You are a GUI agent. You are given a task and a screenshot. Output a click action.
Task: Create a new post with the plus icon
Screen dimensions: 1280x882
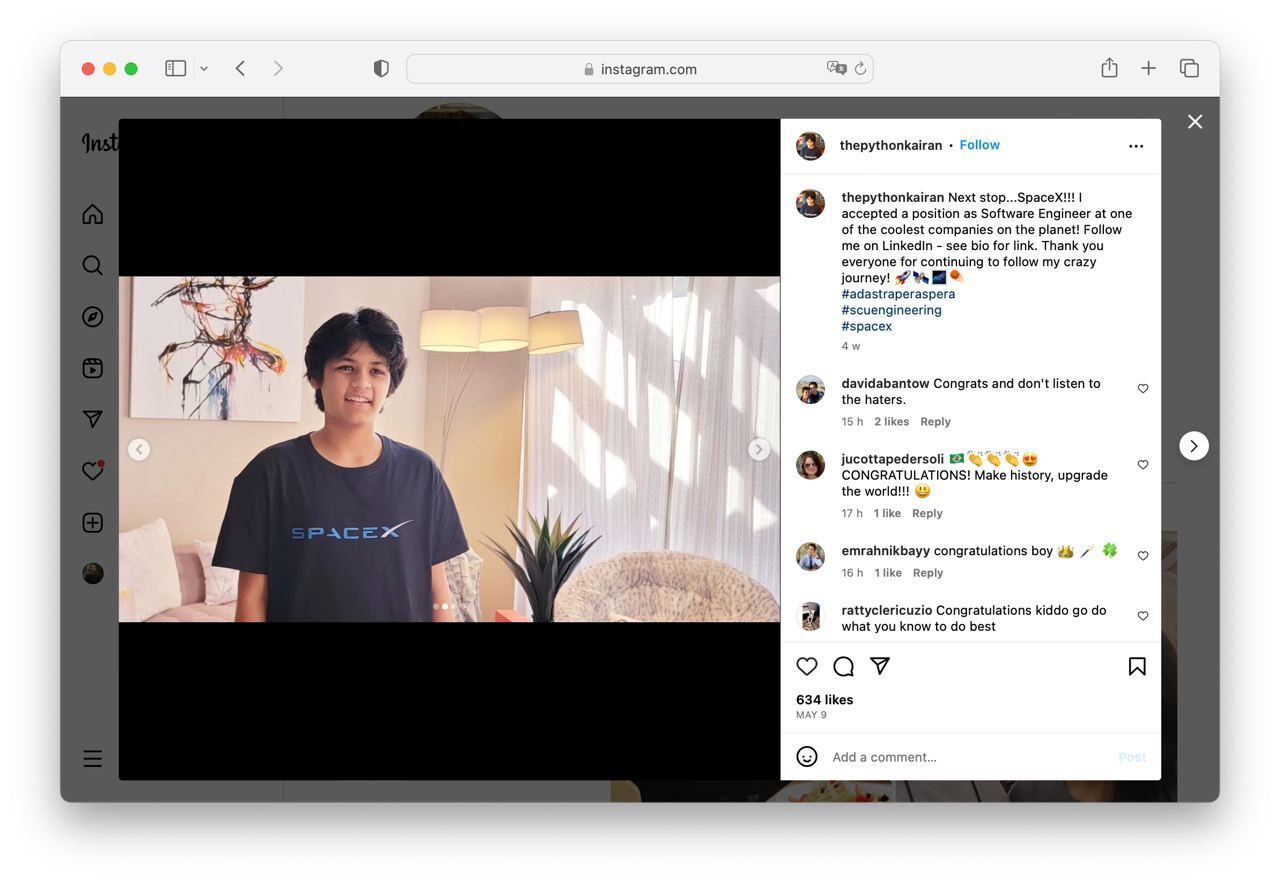(x=91, y=521)
